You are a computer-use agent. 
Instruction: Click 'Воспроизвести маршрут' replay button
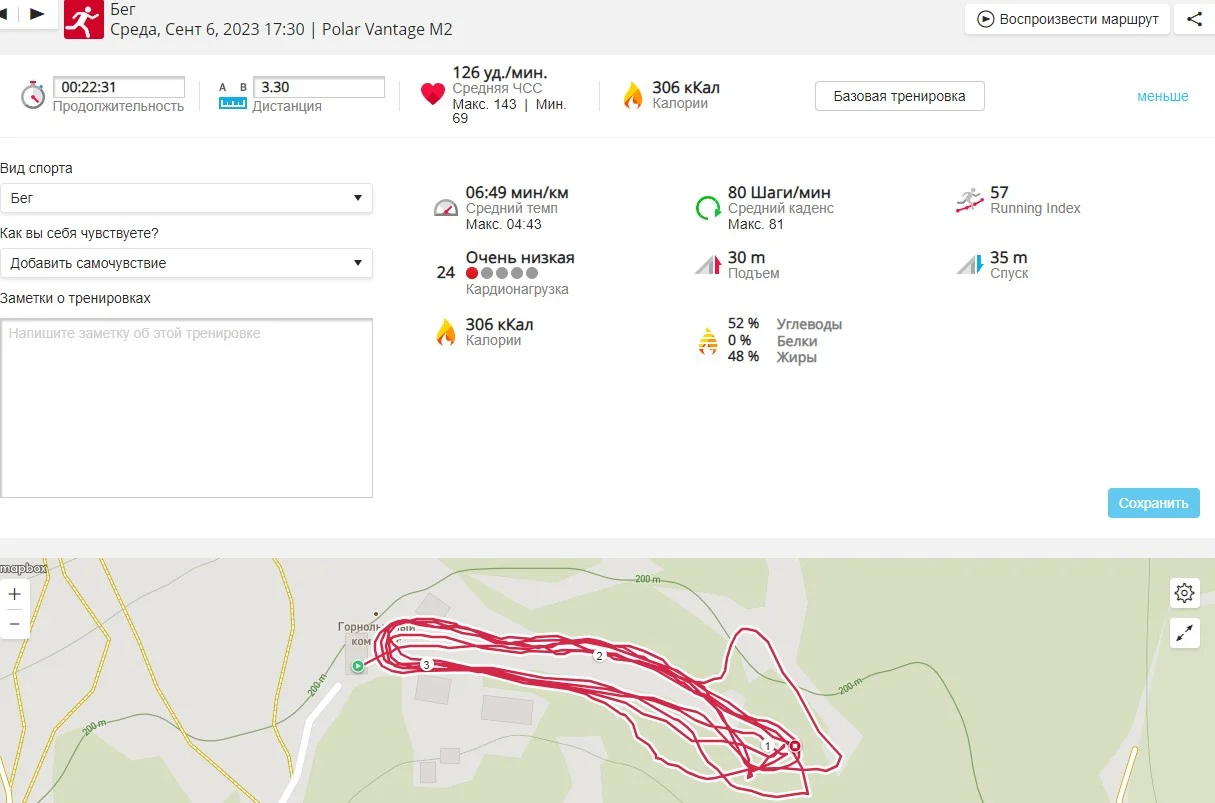pyautogui.click(x=1067, y=19)
